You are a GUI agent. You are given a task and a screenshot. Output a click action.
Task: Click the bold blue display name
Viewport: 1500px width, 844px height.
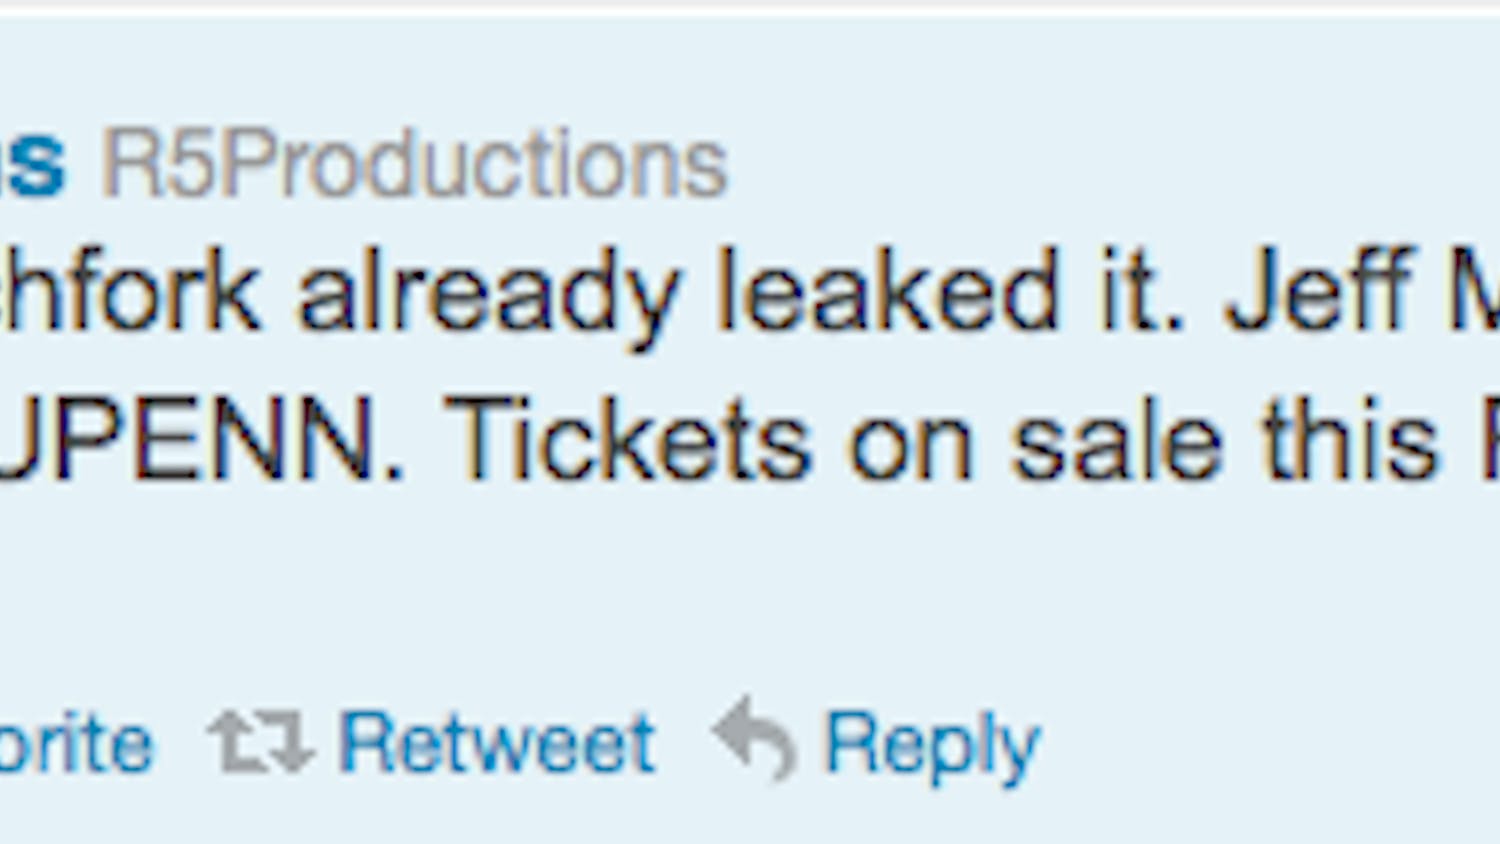34,166
